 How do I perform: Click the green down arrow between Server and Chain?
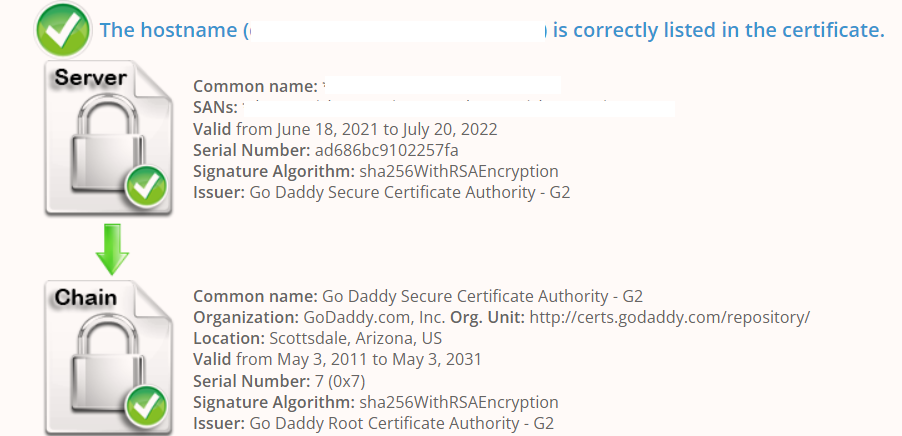112,251
